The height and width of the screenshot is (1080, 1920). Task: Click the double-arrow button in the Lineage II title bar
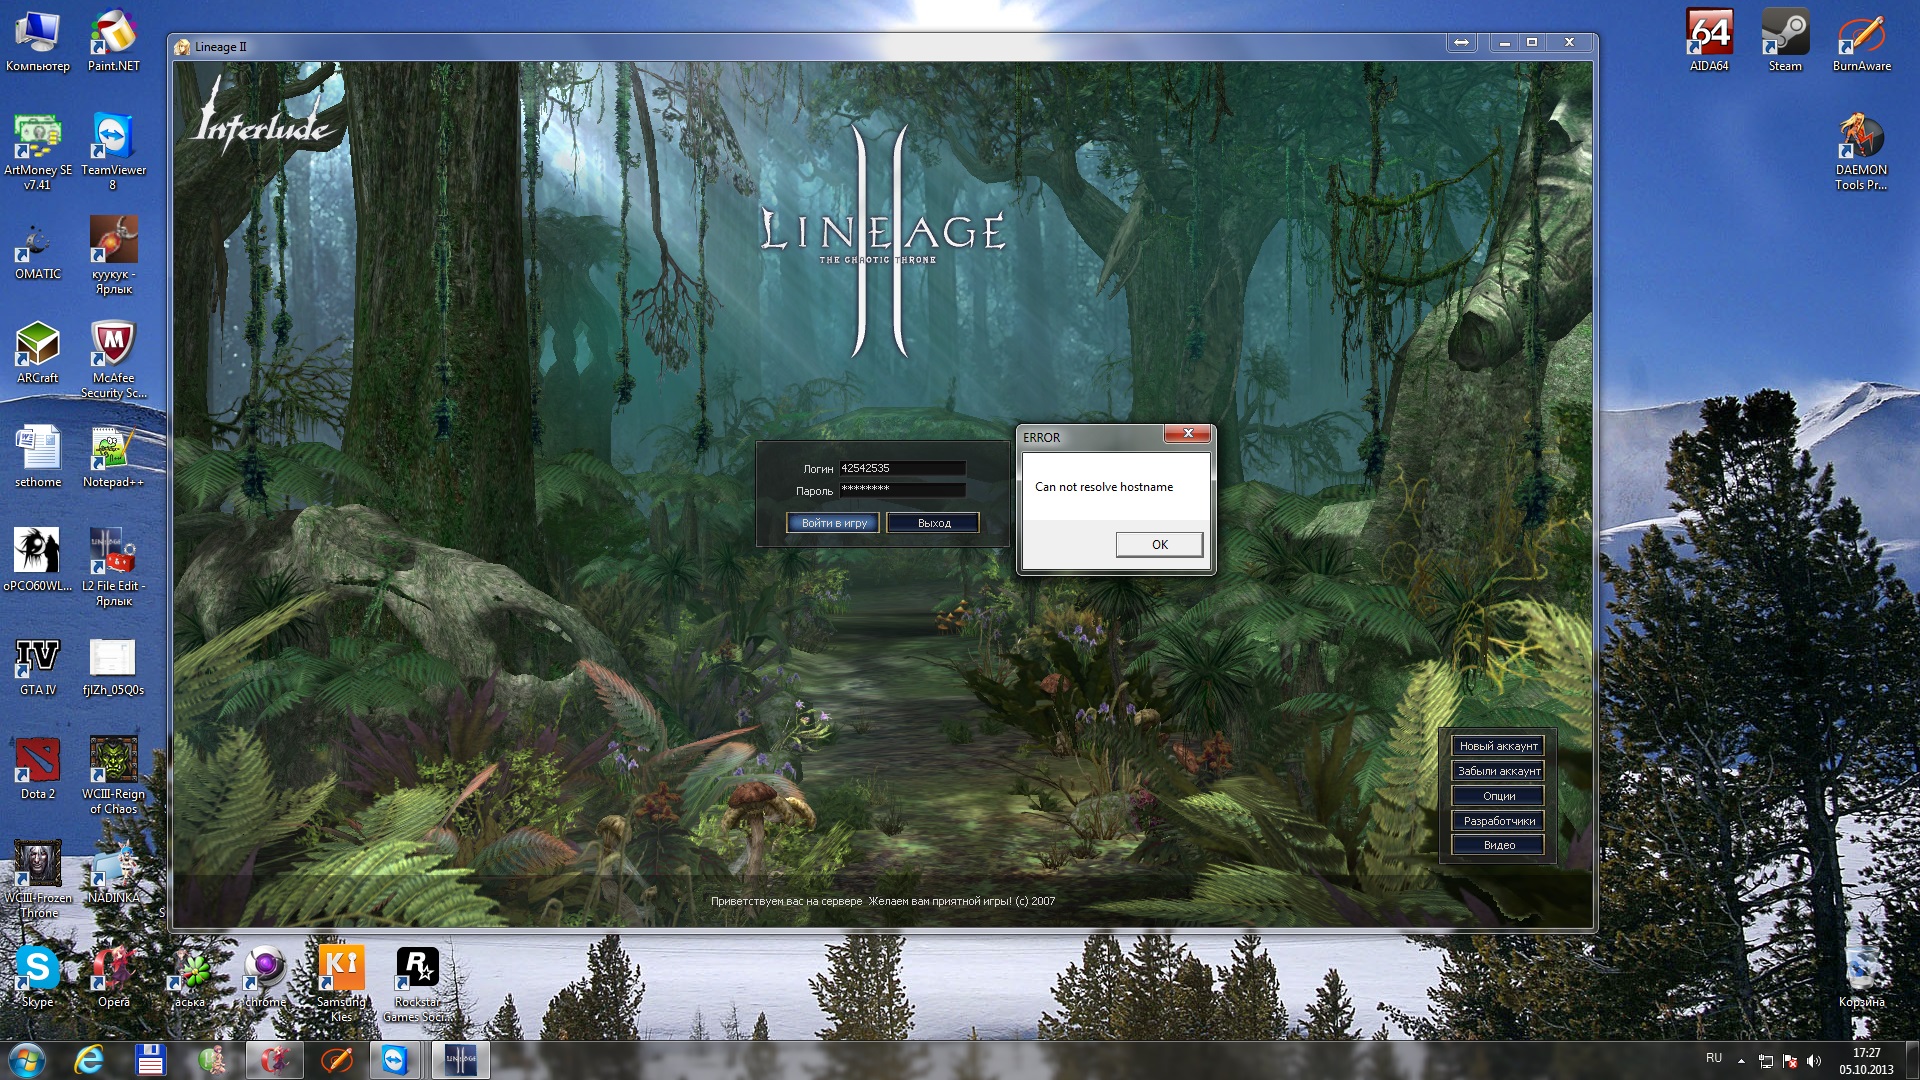[x=1461, y=42]
